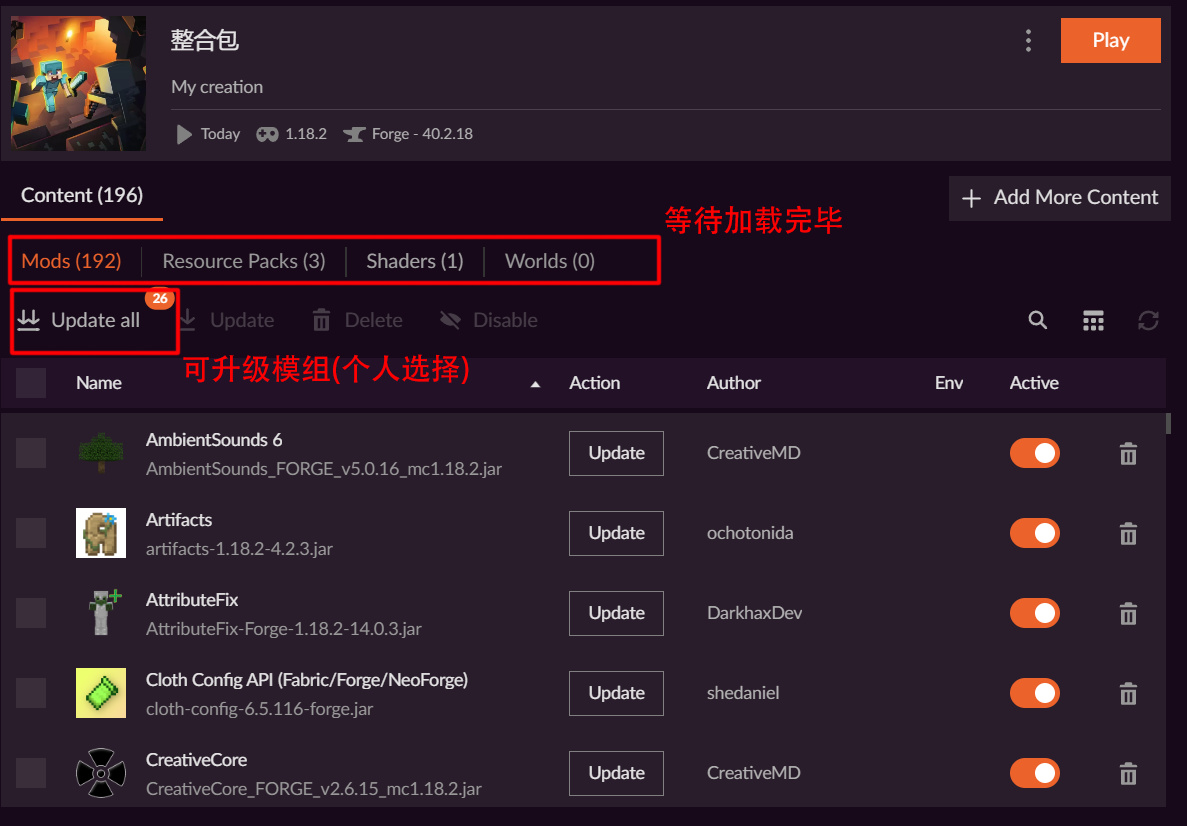Select Cloth Config API checkbox
Screen dimensions: 1187x826
point(31,693)
